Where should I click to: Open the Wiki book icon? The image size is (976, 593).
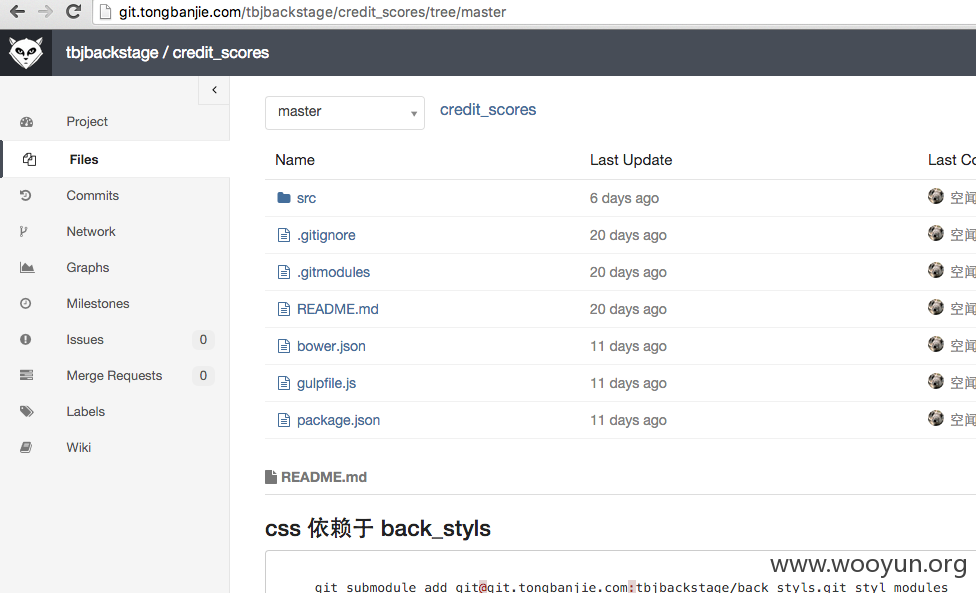(26, 447)
